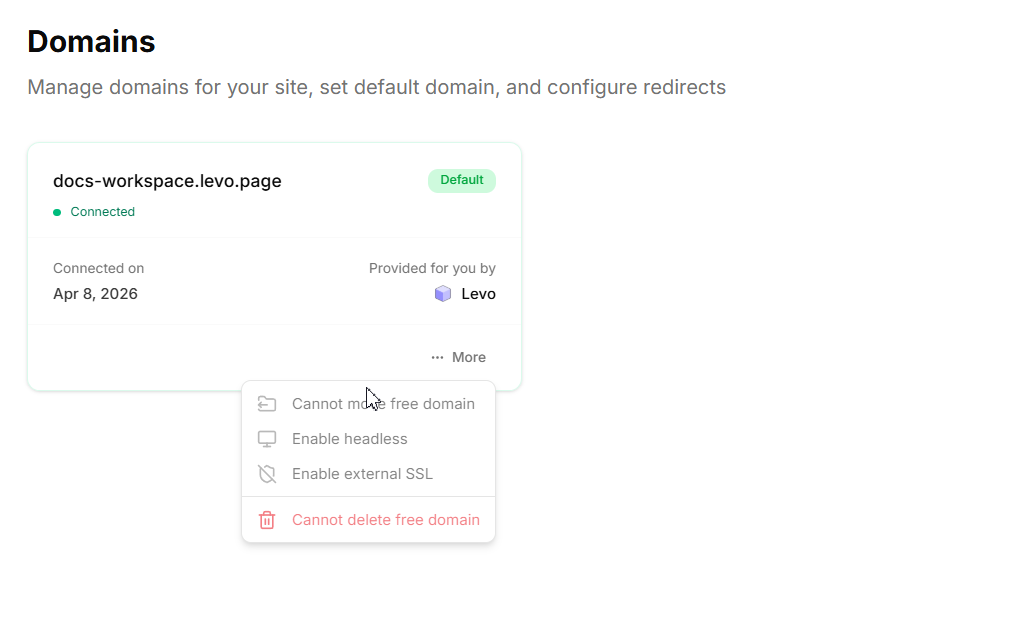The height and width of the screenshot is (622, 1014).
Task: Click the green Default badge
Action: coord(462,180)
